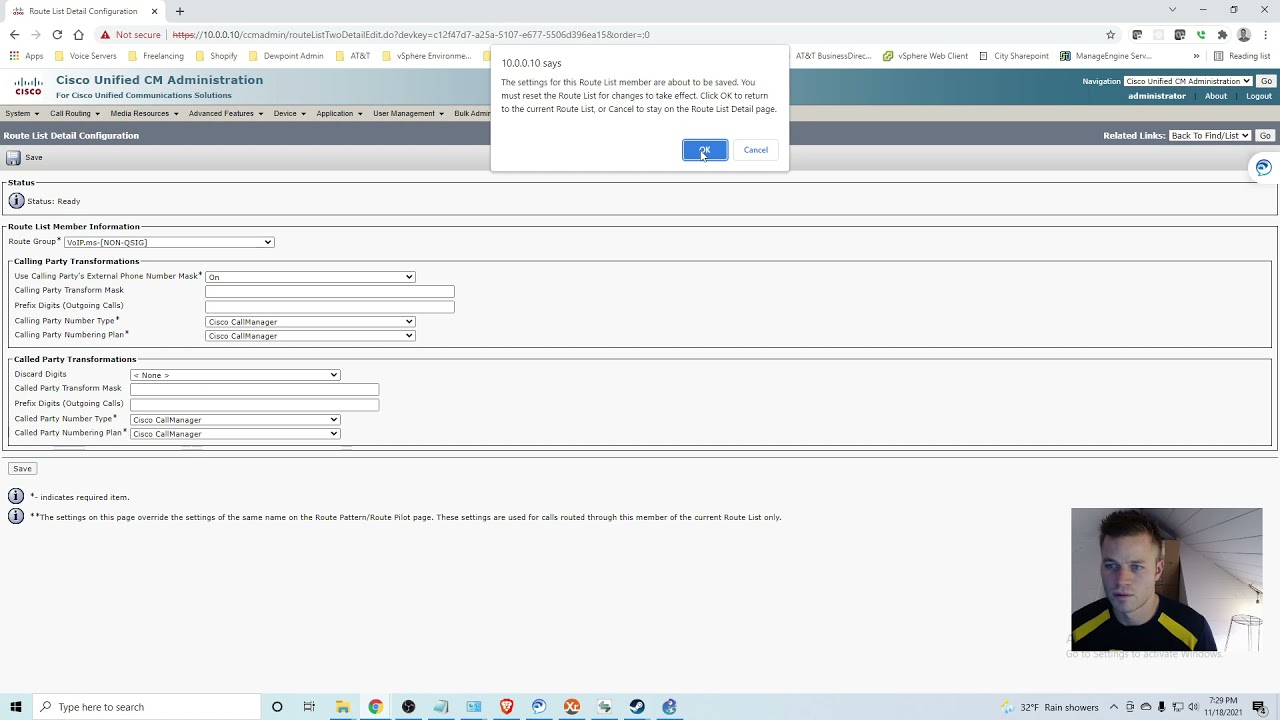Click the floating chat assistant icon

pyautogui.click(x=1264, y=168)
